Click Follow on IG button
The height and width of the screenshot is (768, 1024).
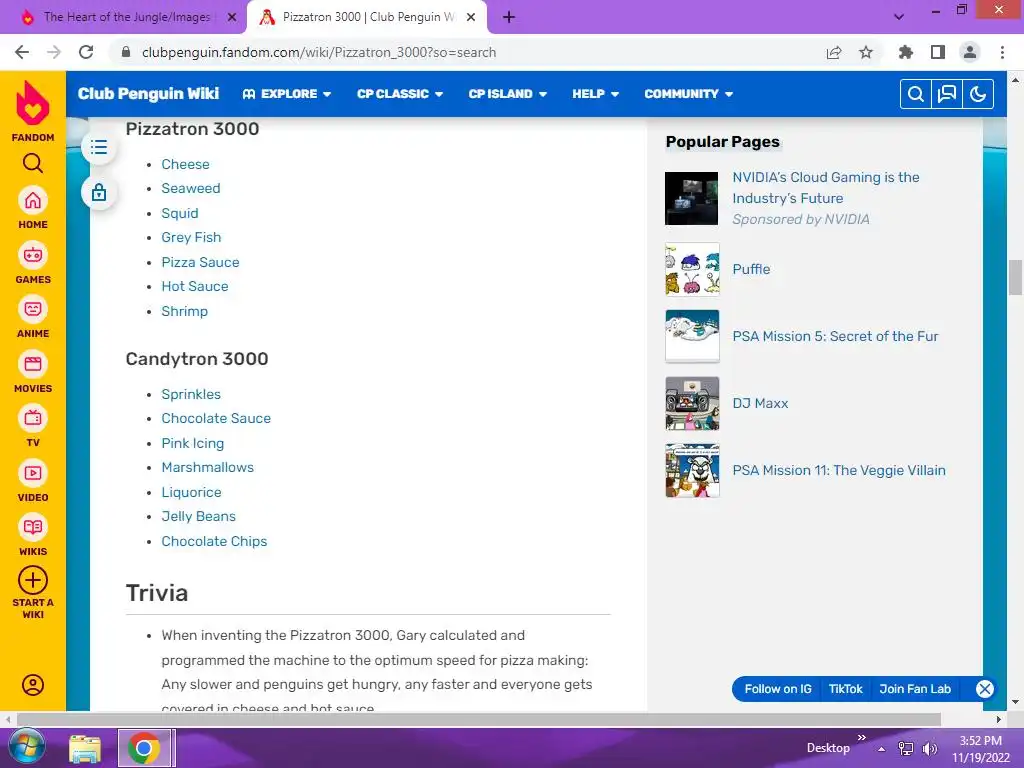(778, 689)
